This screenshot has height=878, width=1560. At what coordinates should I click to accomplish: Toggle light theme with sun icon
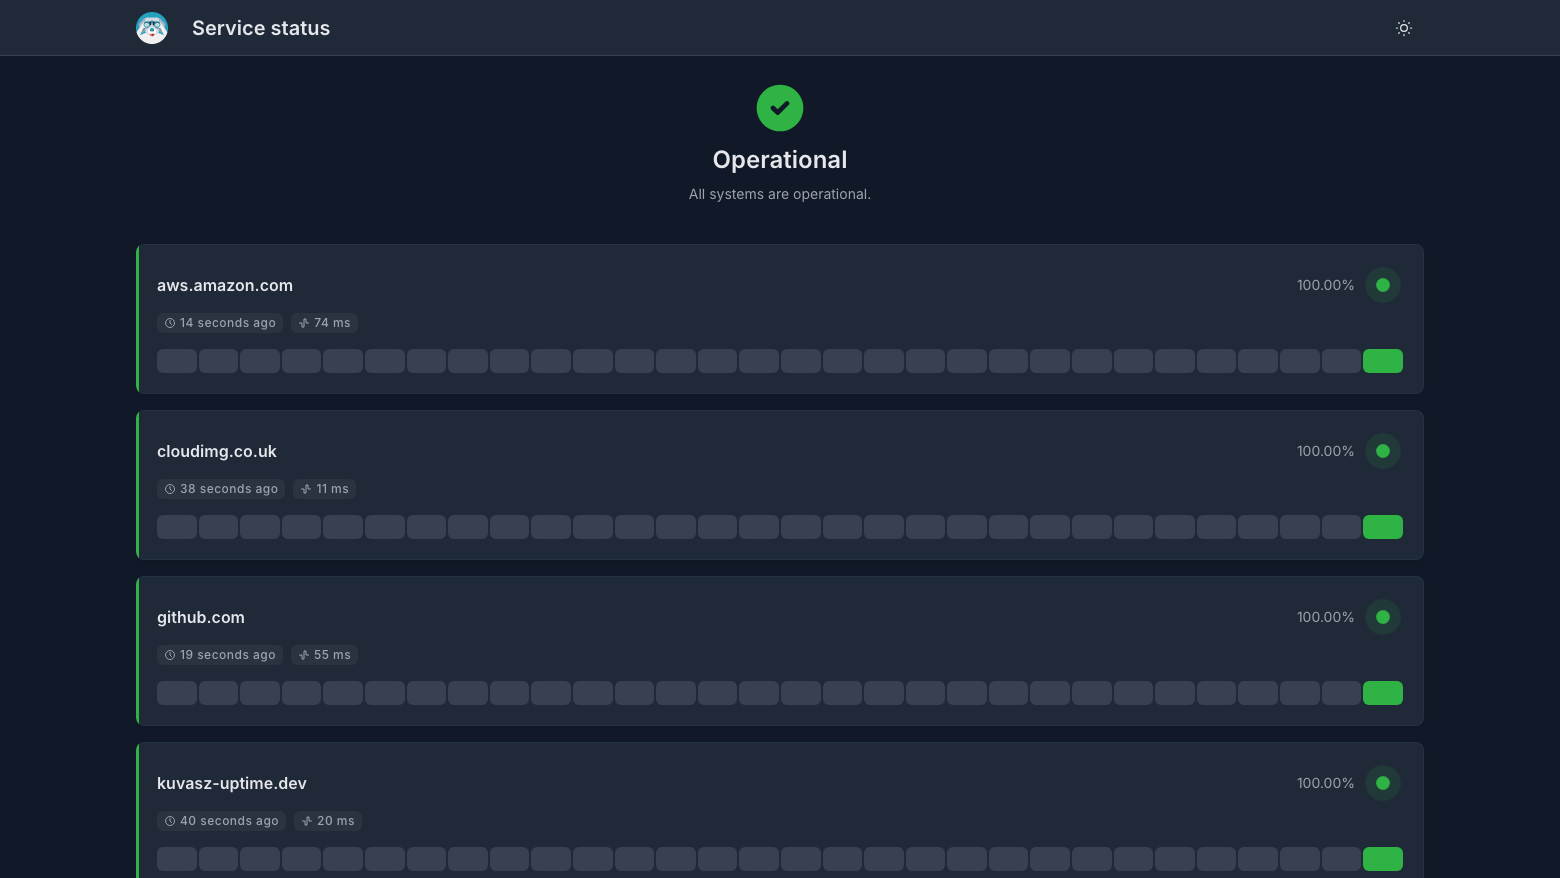pyautogui.click(x=1404, y=28)
